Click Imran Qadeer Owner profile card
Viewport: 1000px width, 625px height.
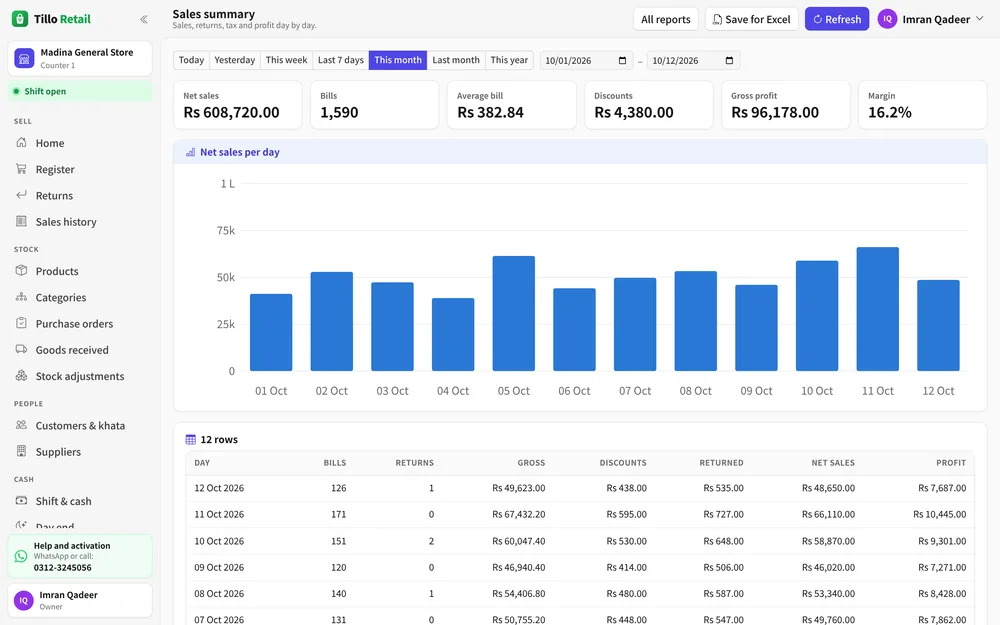[80, 600]
